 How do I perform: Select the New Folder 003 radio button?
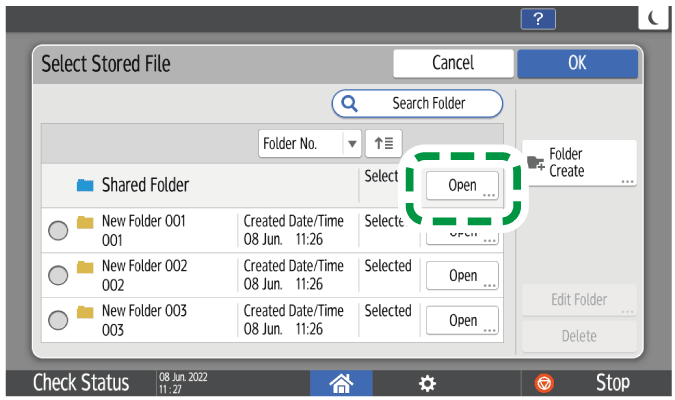[59, 320]
